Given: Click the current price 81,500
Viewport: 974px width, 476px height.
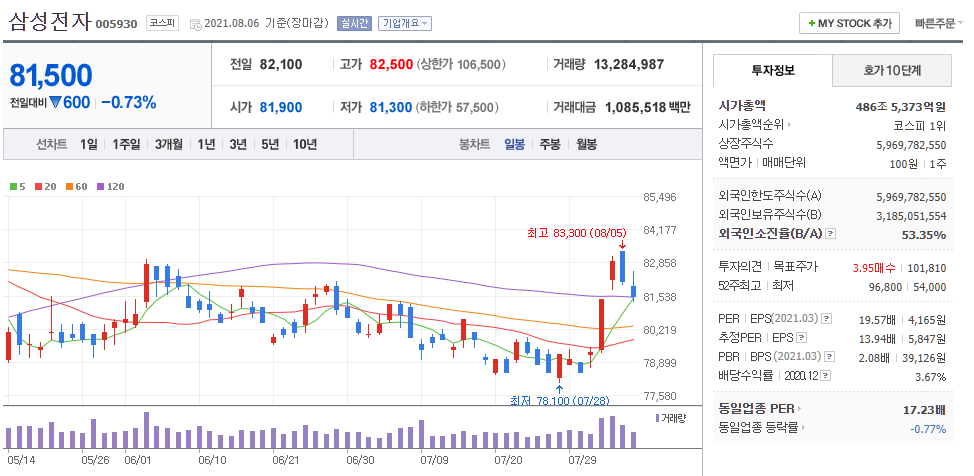Looking at the screenshot, I should pos(51,75).
